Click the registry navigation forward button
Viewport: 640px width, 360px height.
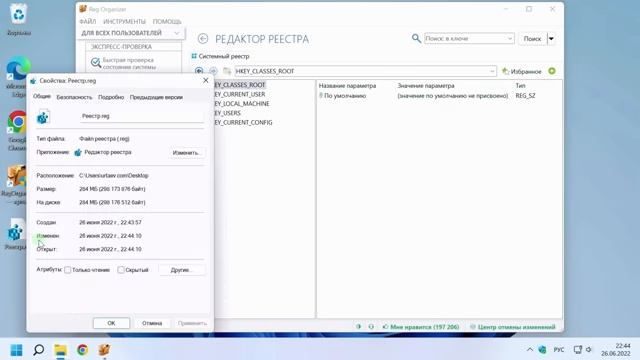(213, 71)
